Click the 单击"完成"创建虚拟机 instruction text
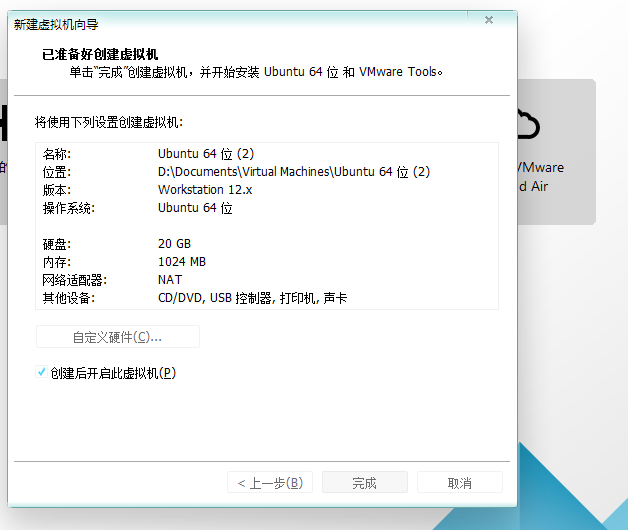Image resolution: width=628 pixels, height=530 pixels. (x=256, y=72)
